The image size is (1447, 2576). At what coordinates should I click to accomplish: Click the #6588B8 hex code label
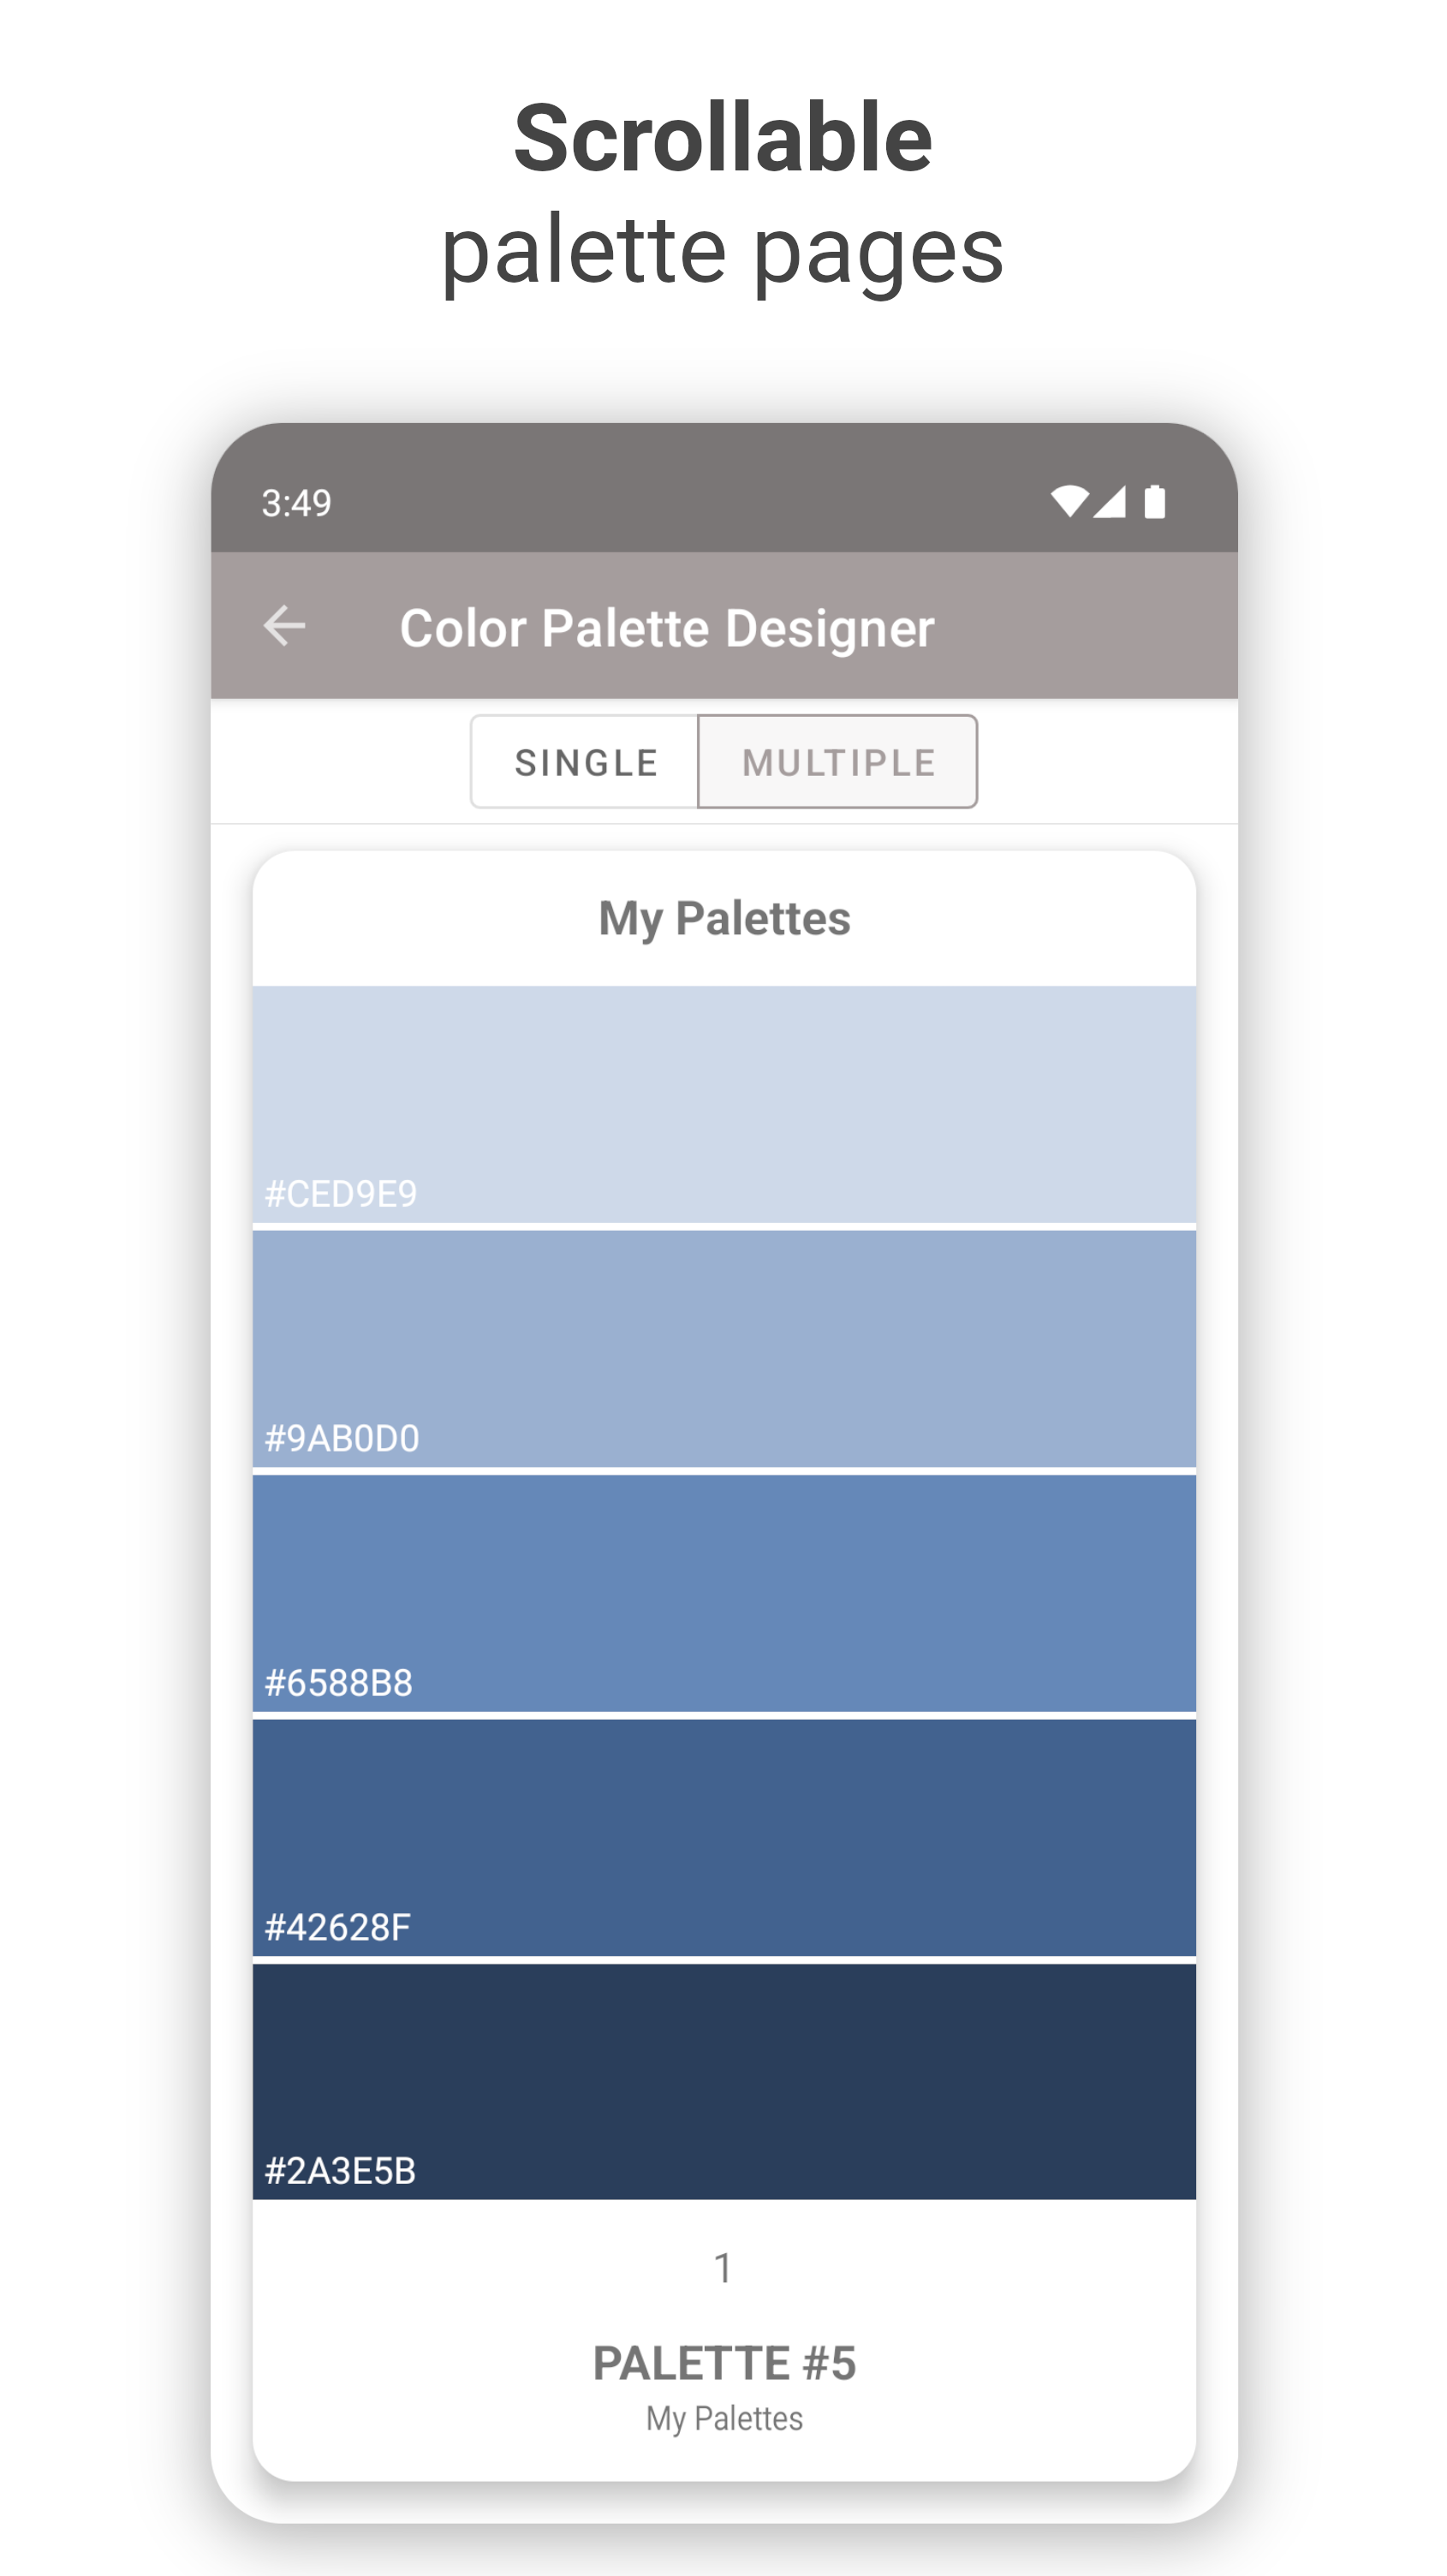[x=339, y=1683]
